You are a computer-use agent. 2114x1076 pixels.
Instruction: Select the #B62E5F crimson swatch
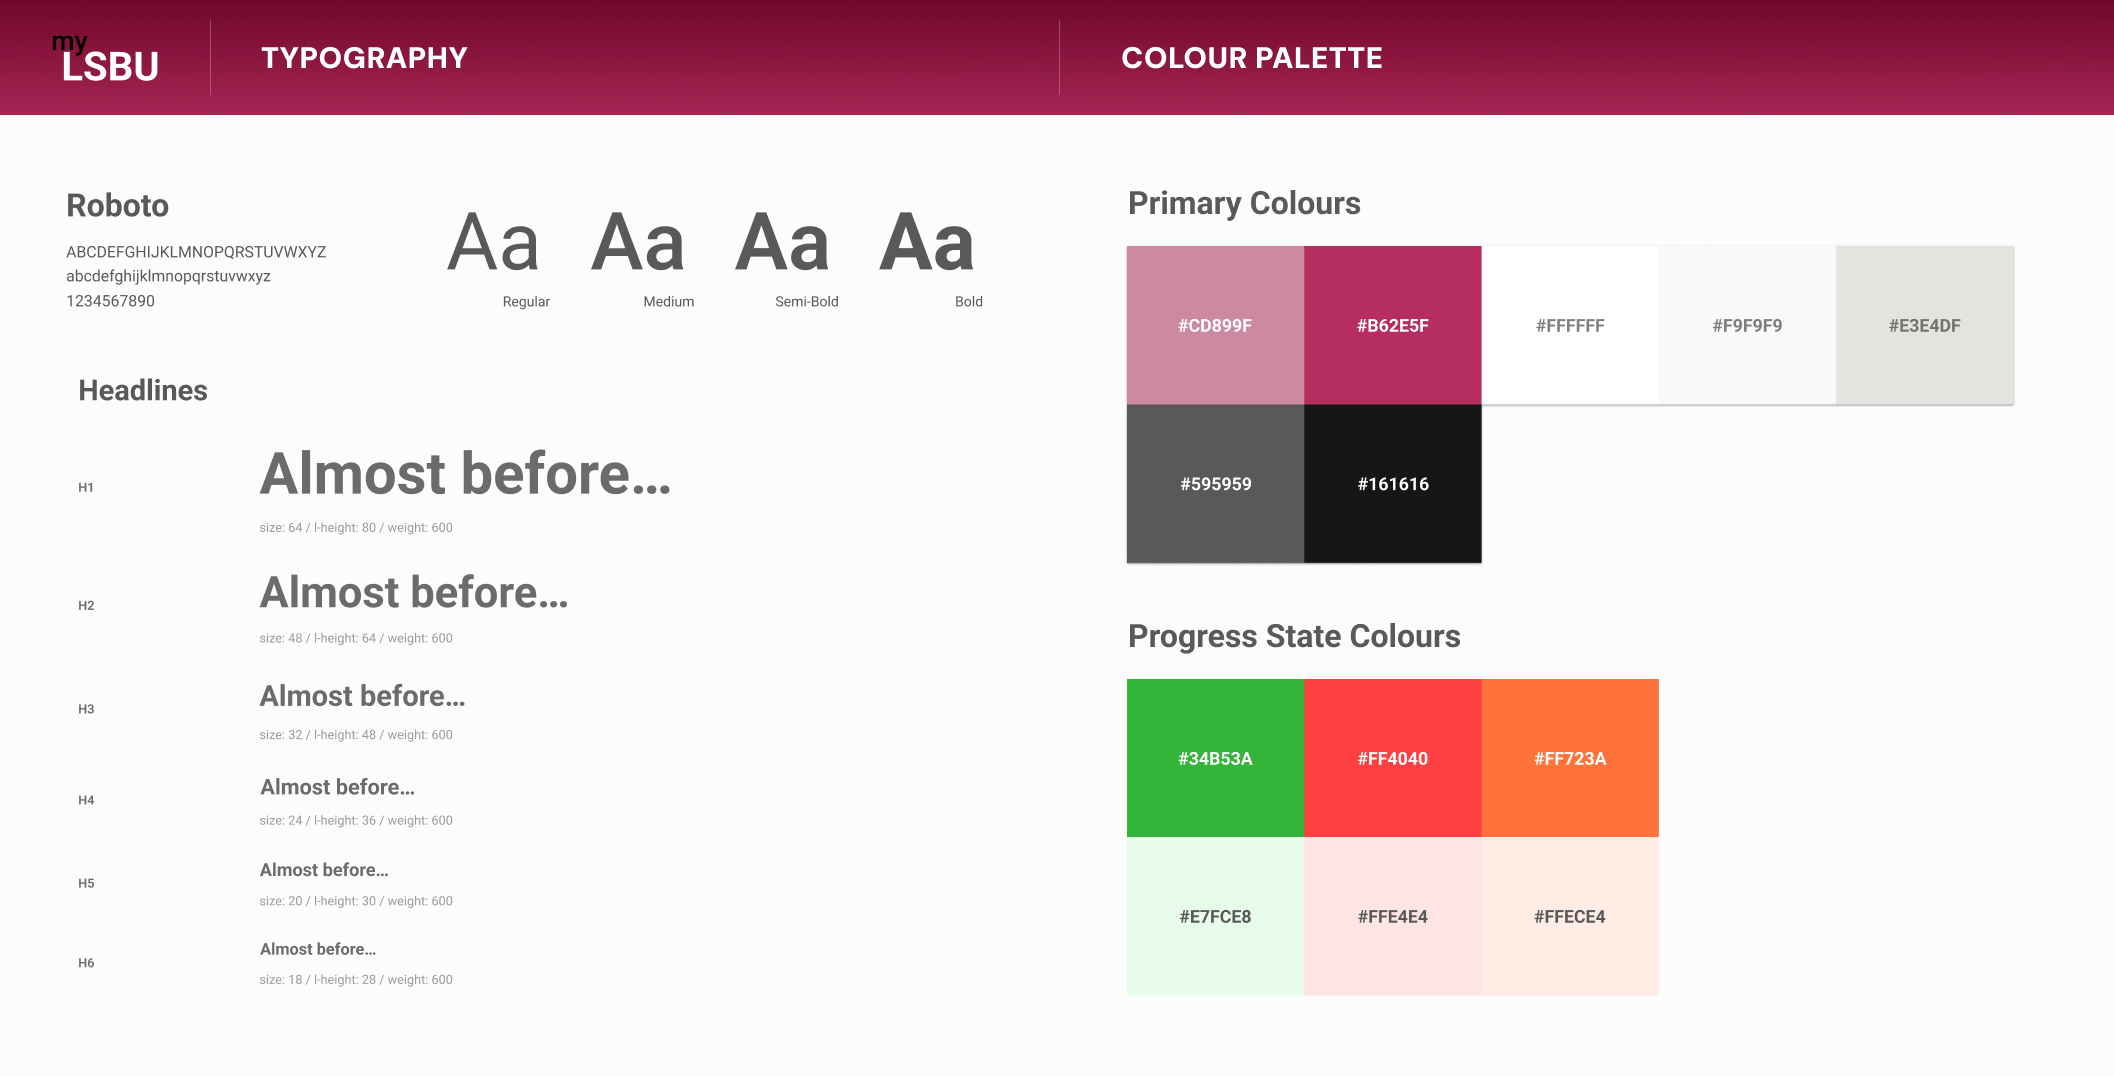pos(1393,325)
